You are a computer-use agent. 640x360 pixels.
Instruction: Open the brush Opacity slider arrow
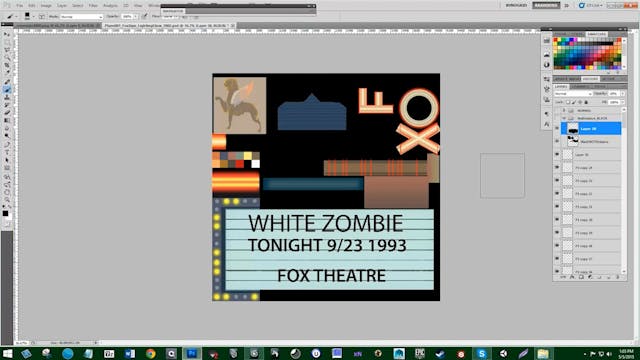136,16
